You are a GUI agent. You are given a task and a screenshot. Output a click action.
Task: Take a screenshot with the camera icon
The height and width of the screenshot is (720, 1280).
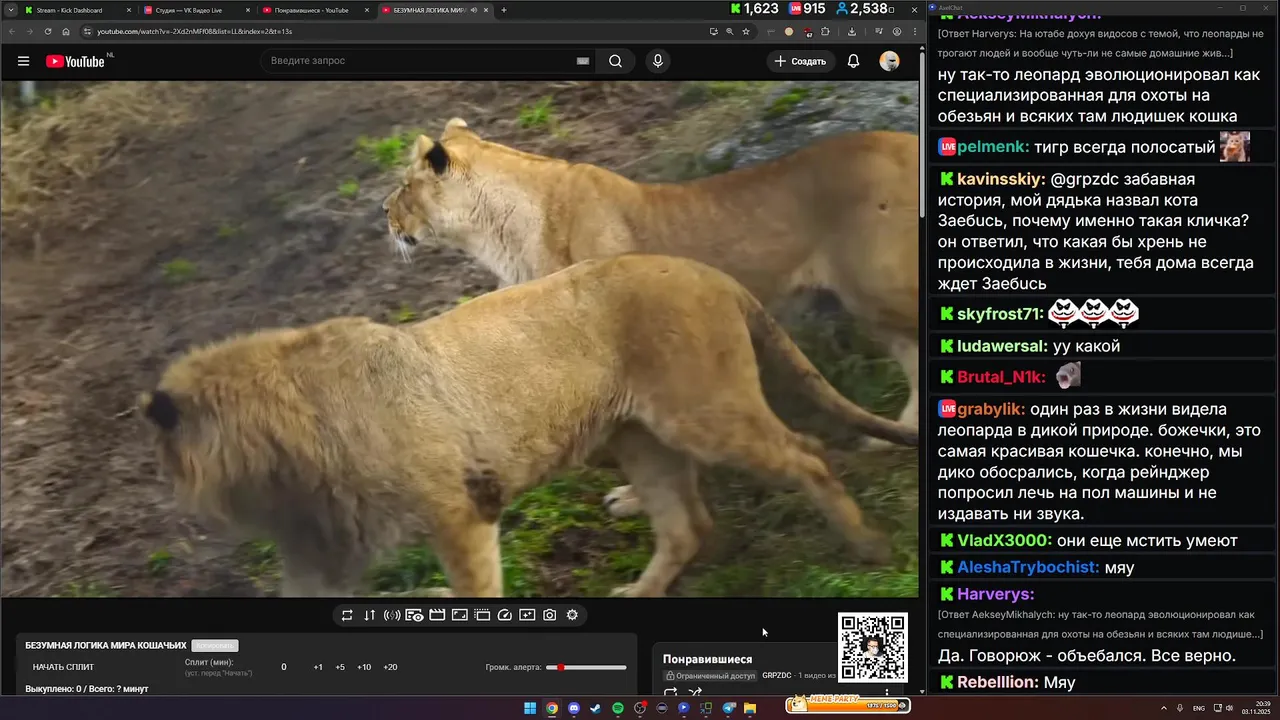[x=549, y=615]
